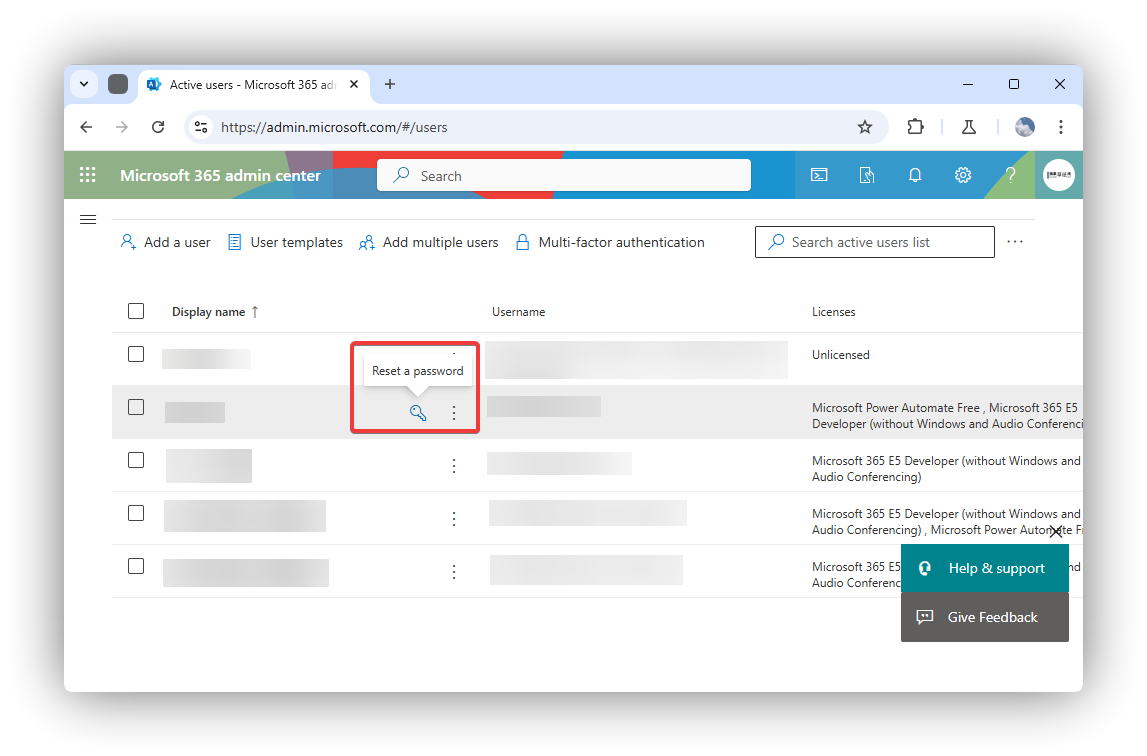The image size is (1147, 756).
Task: Click Add multiple users
Action: [x=429, y=242]
